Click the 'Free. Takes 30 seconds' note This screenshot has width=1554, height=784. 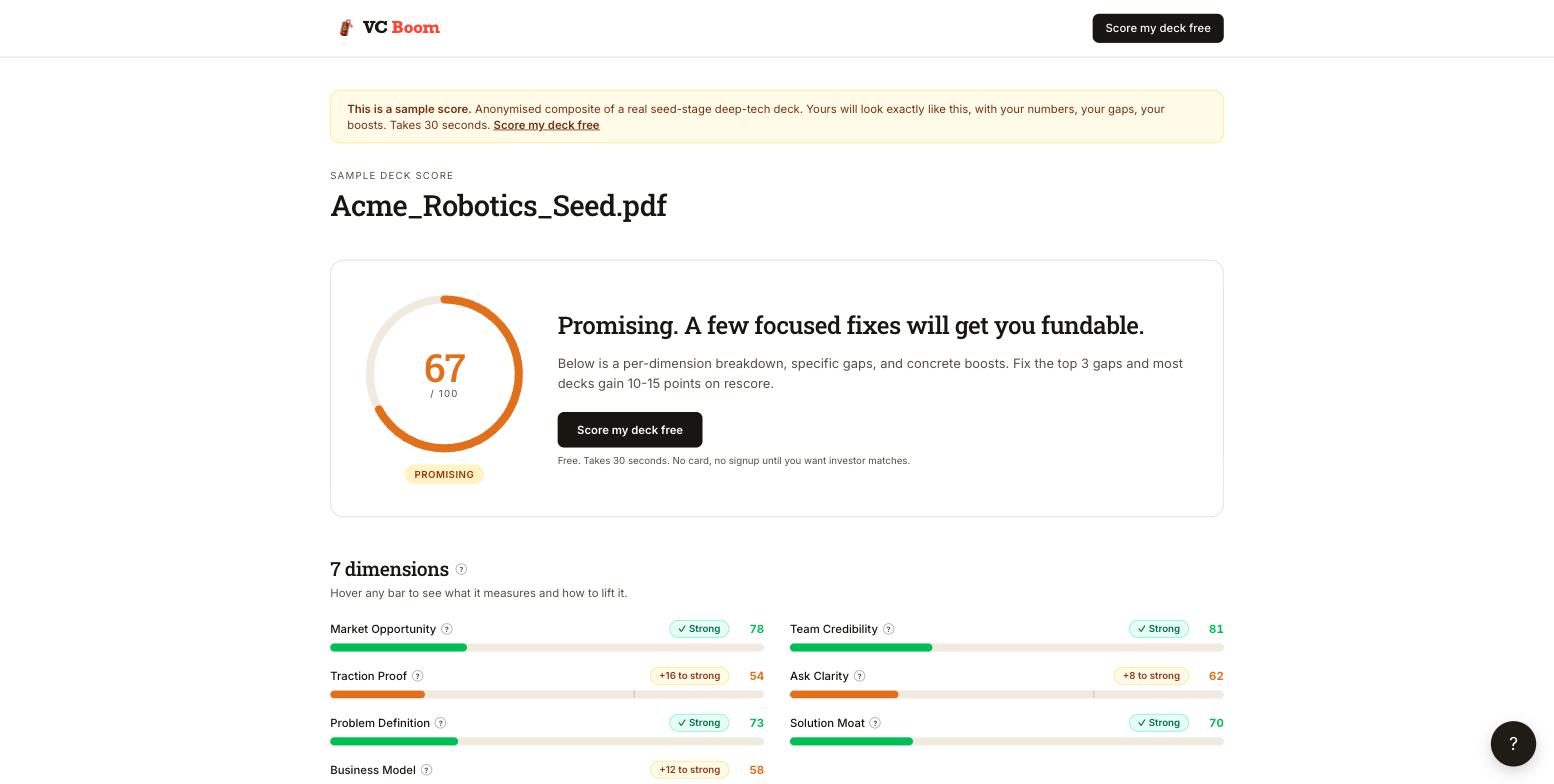pos(734,461)
